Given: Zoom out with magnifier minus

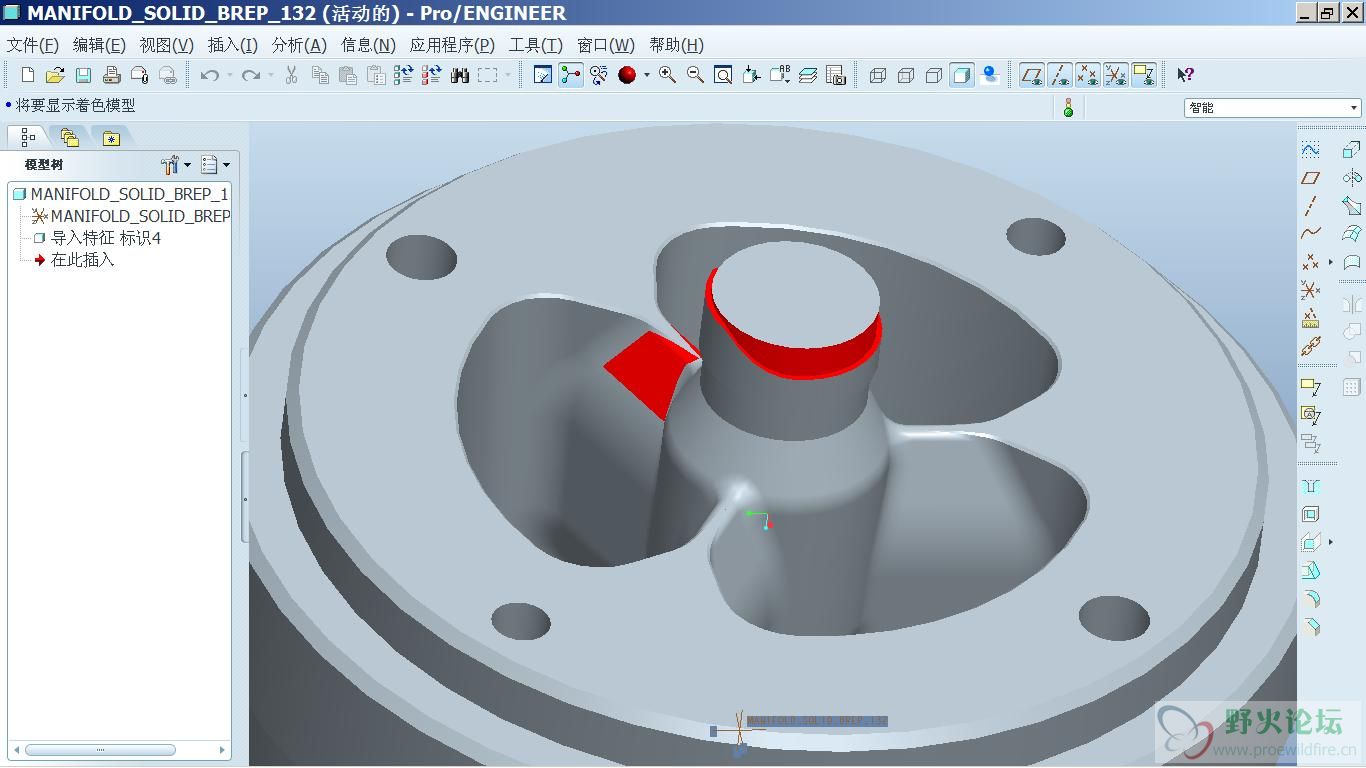Looking at the screenshot, I should point(695,75).
